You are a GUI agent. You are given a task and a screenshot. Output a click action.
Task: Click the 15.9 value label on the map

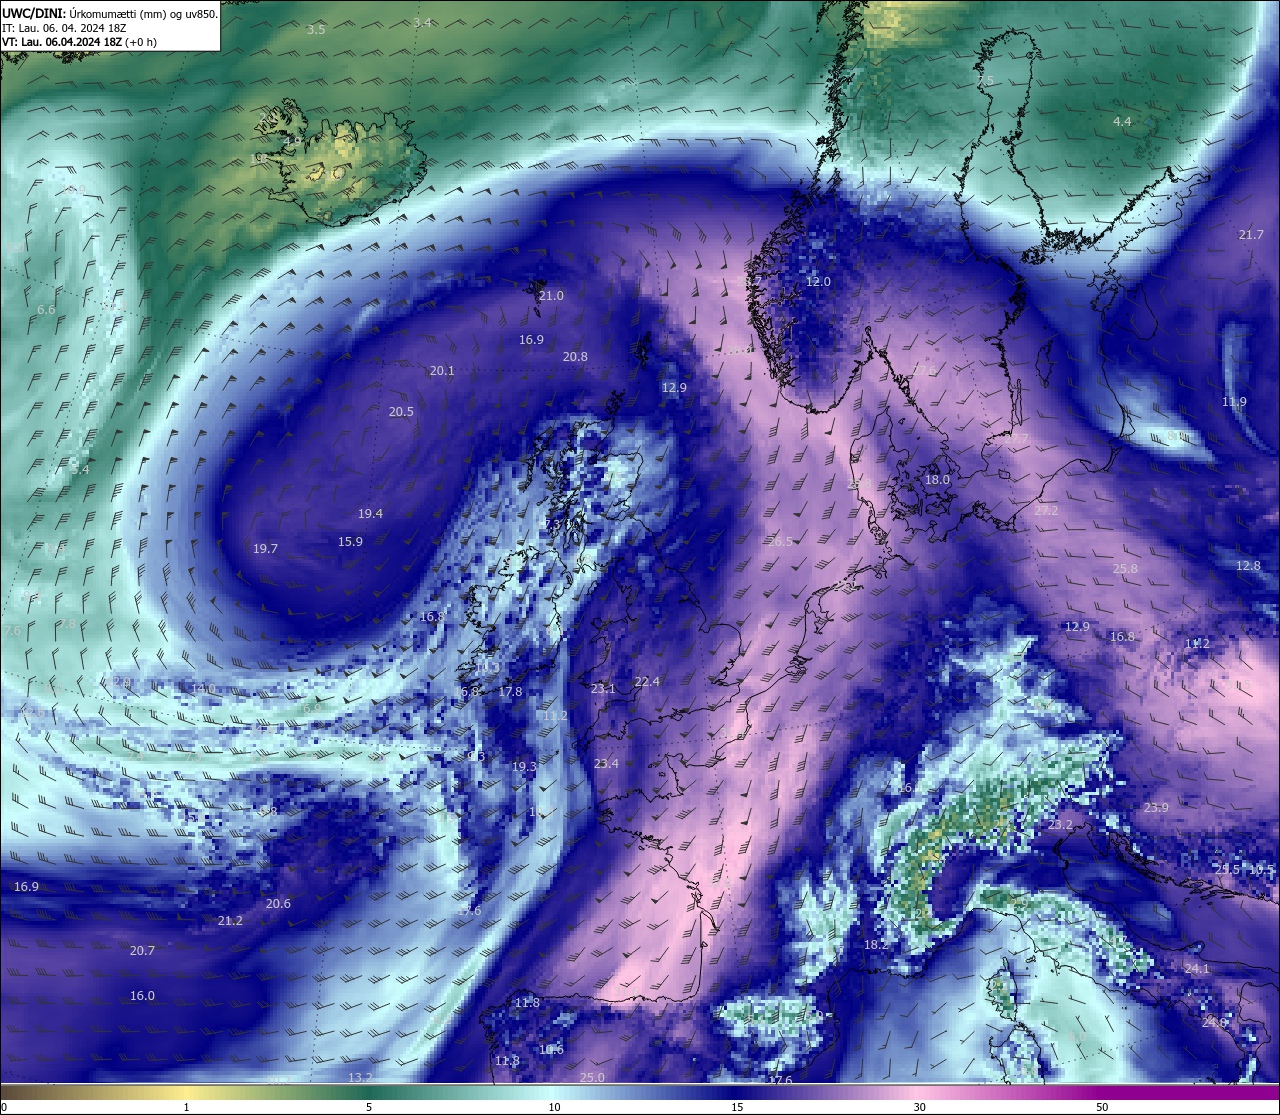(x=350, y=542)
